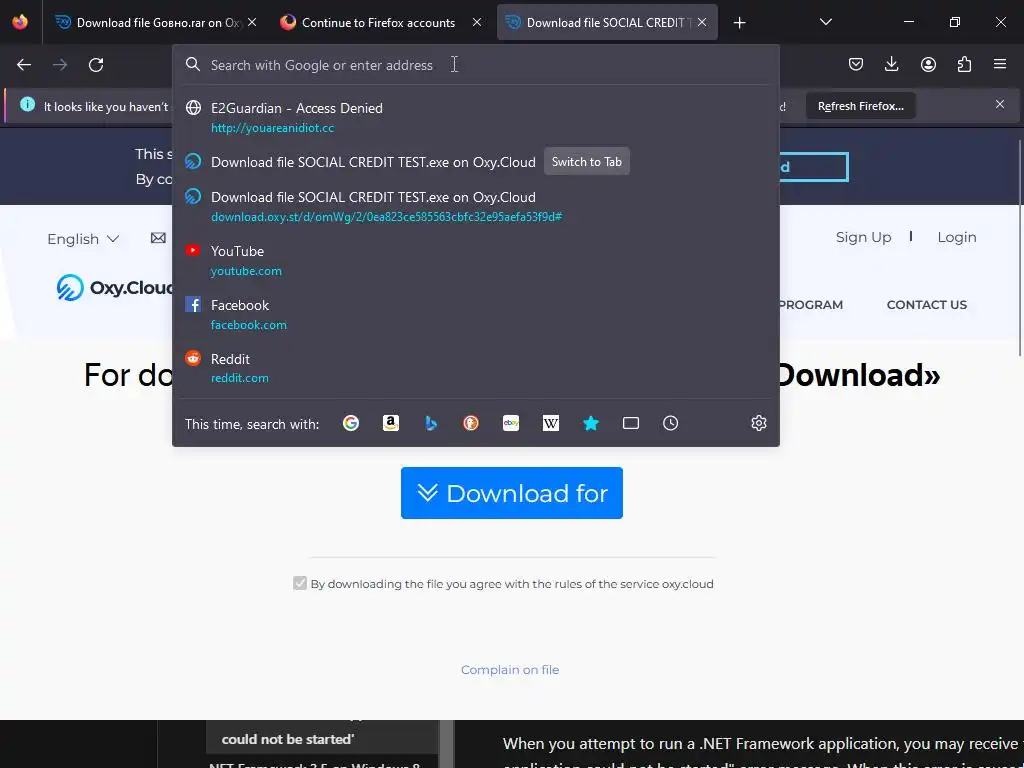Click the address bar search field

475,65
